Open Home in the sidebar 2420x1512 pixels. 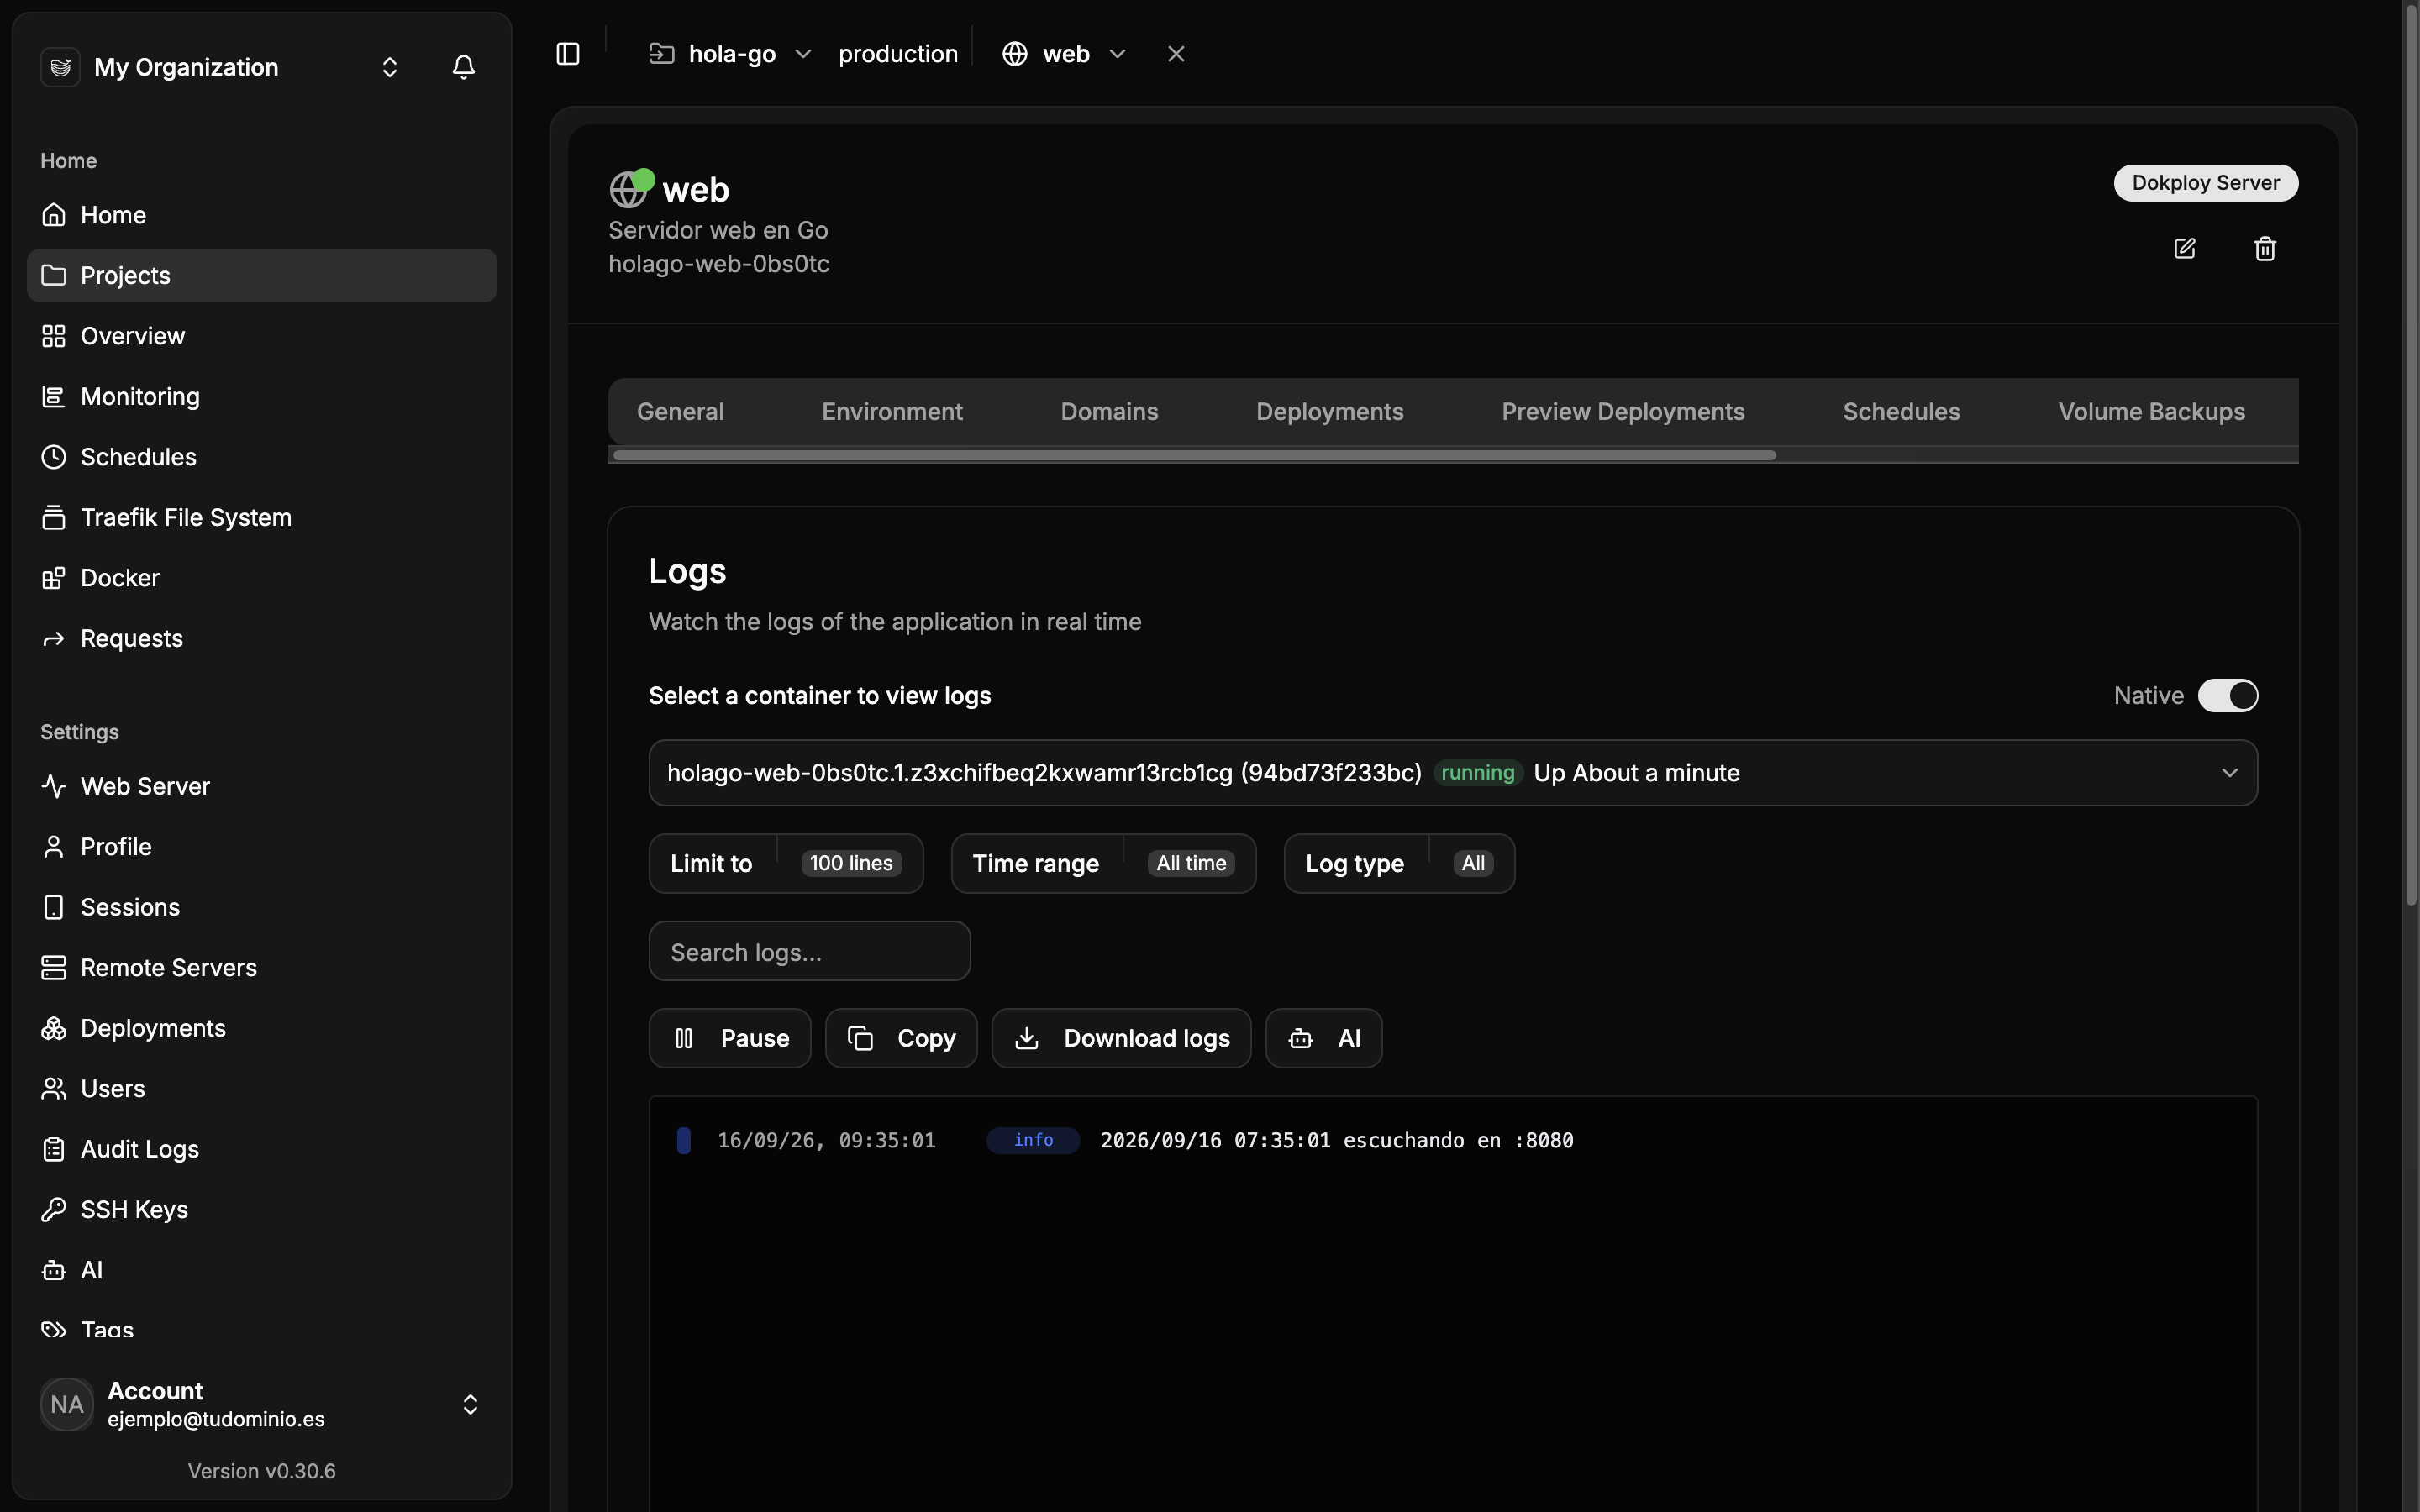click(261, 215)
